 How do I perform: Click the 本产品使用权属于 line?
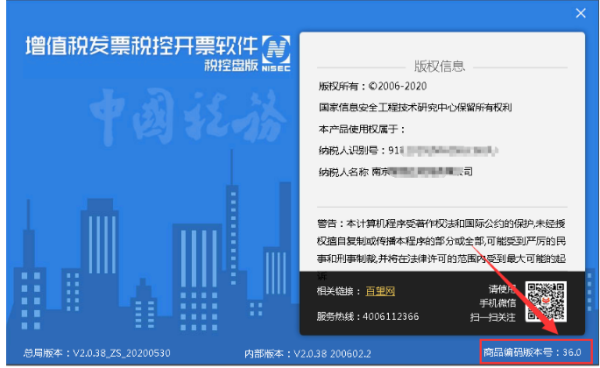tap(362, 129)
